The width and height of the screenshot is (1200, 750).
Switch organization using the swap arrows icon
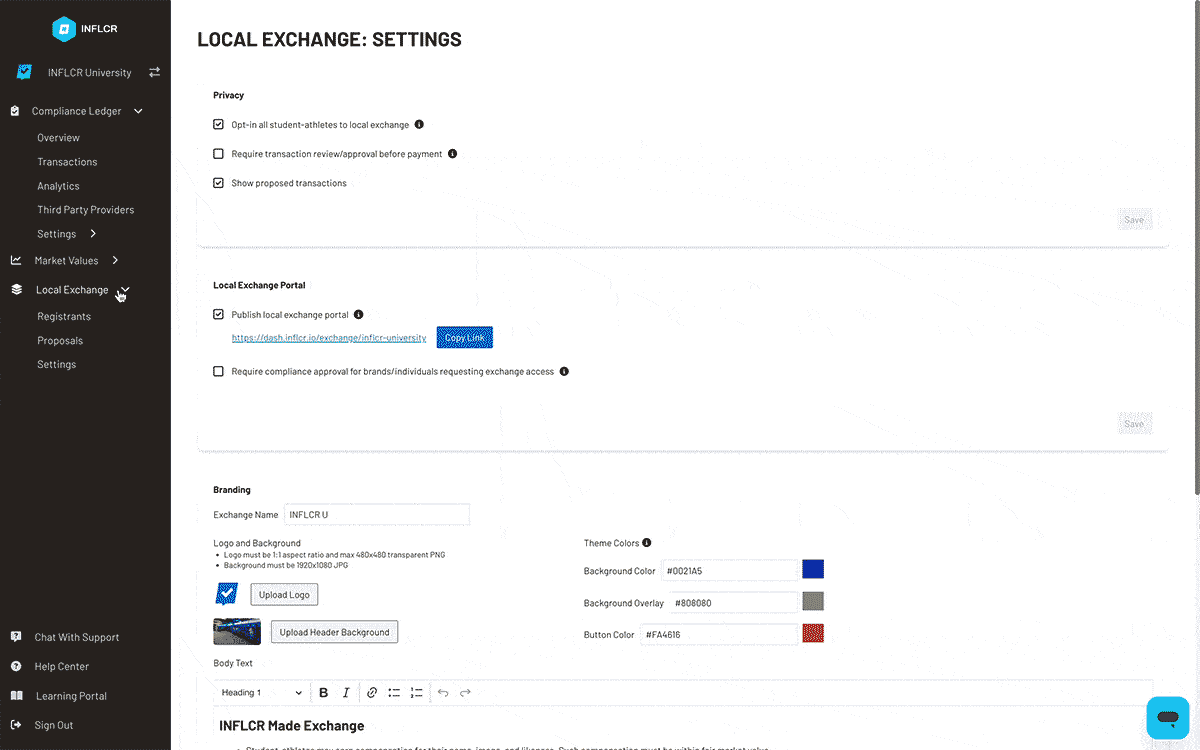[x=154, y=72]
